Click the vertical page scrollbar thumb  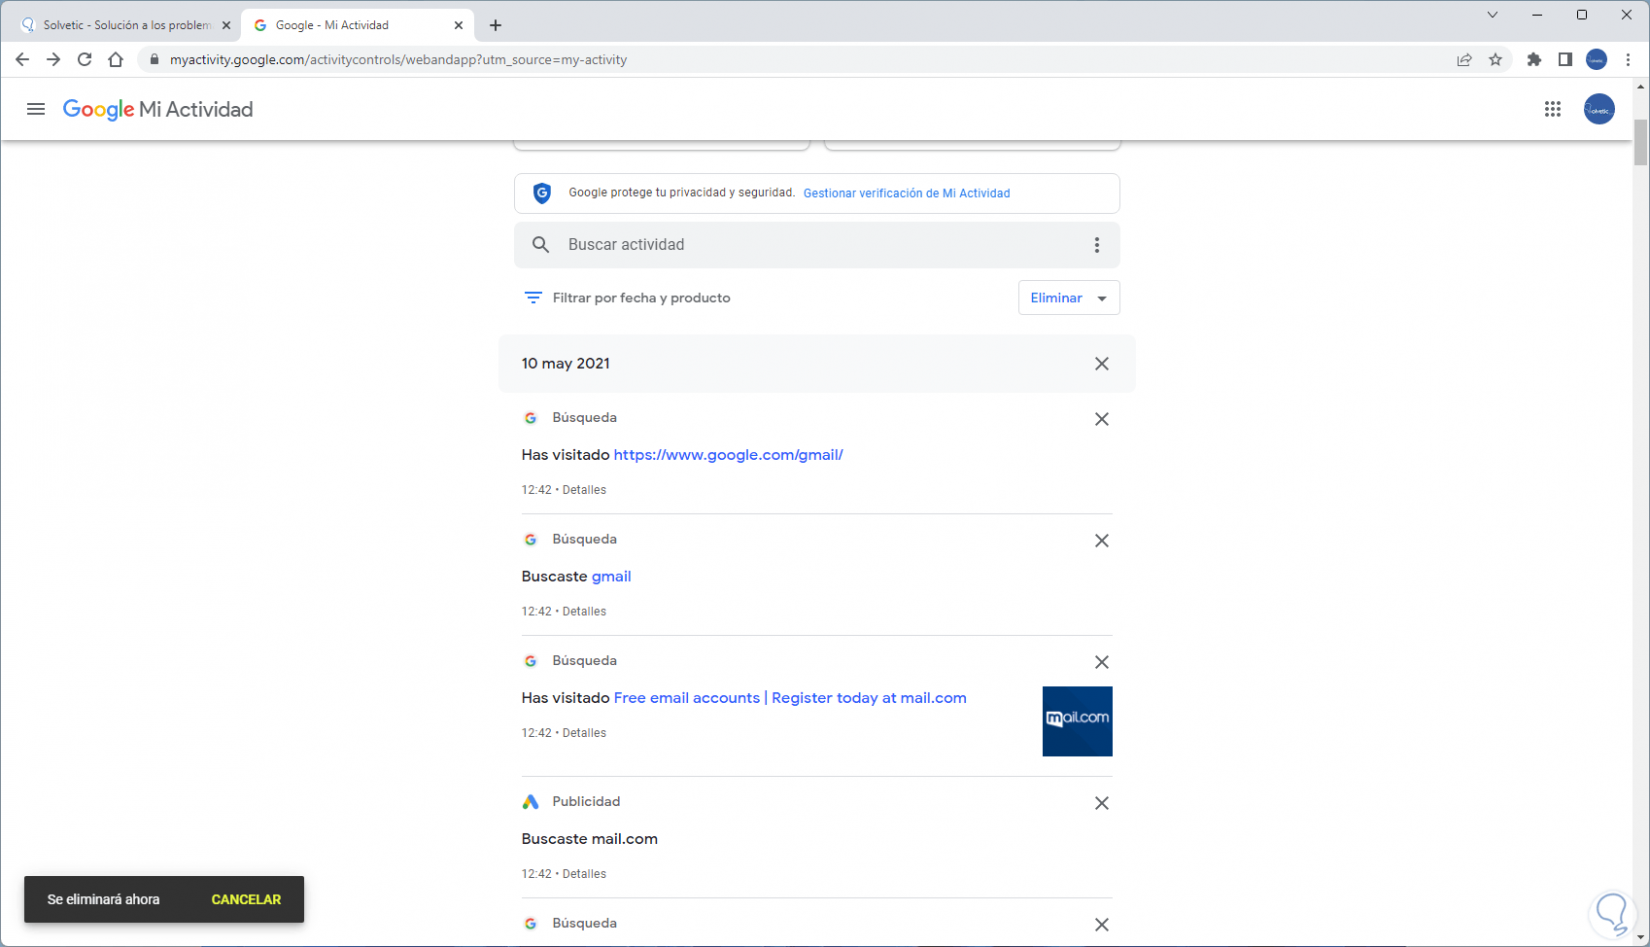[1641, 143]
